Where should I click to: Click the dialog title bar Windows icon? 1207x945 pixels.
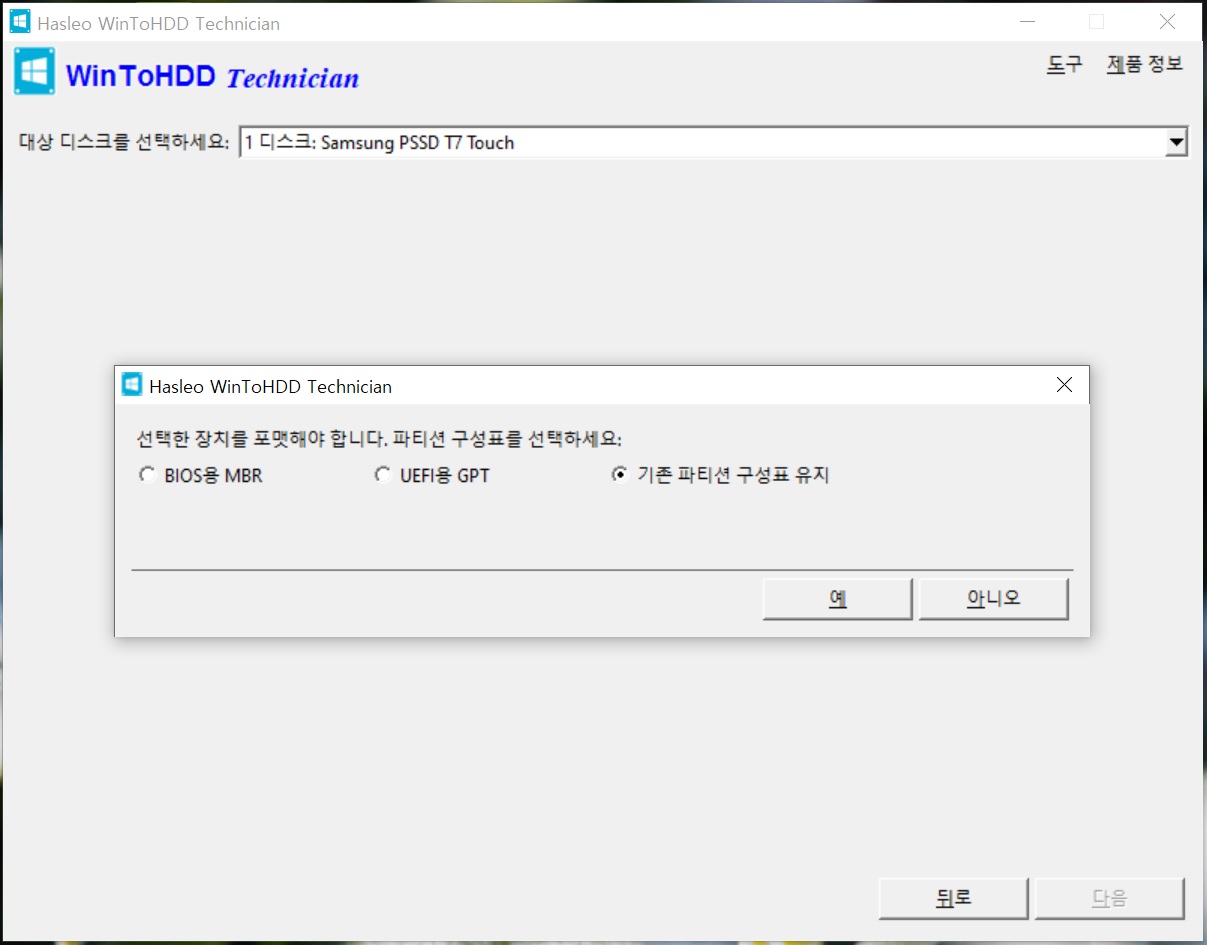(x=132, y=385)
